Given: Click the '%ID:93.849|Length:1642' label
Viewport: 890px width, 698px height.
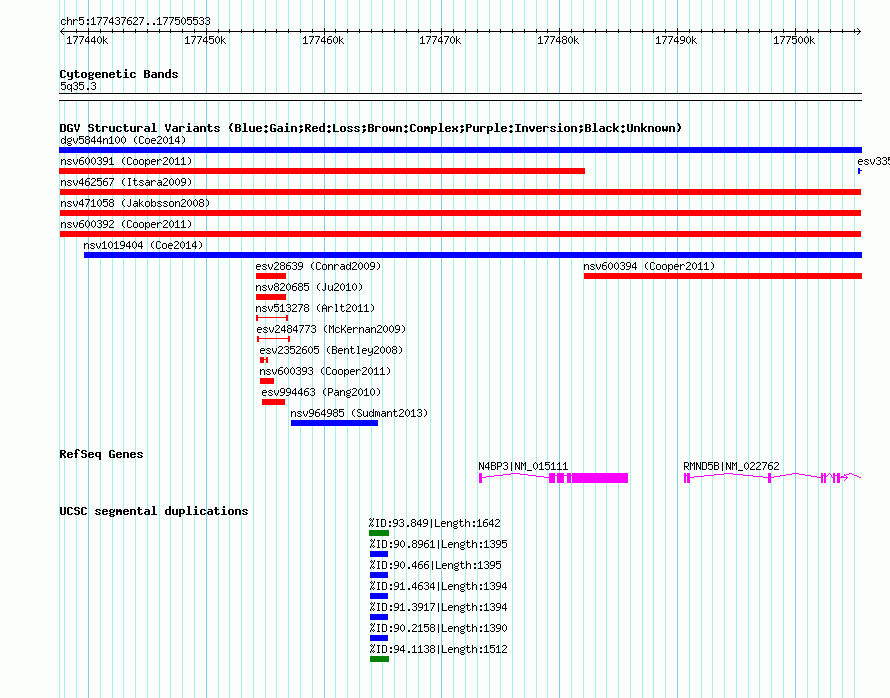Looking at the screenshot, I should [x=435, y=523].
